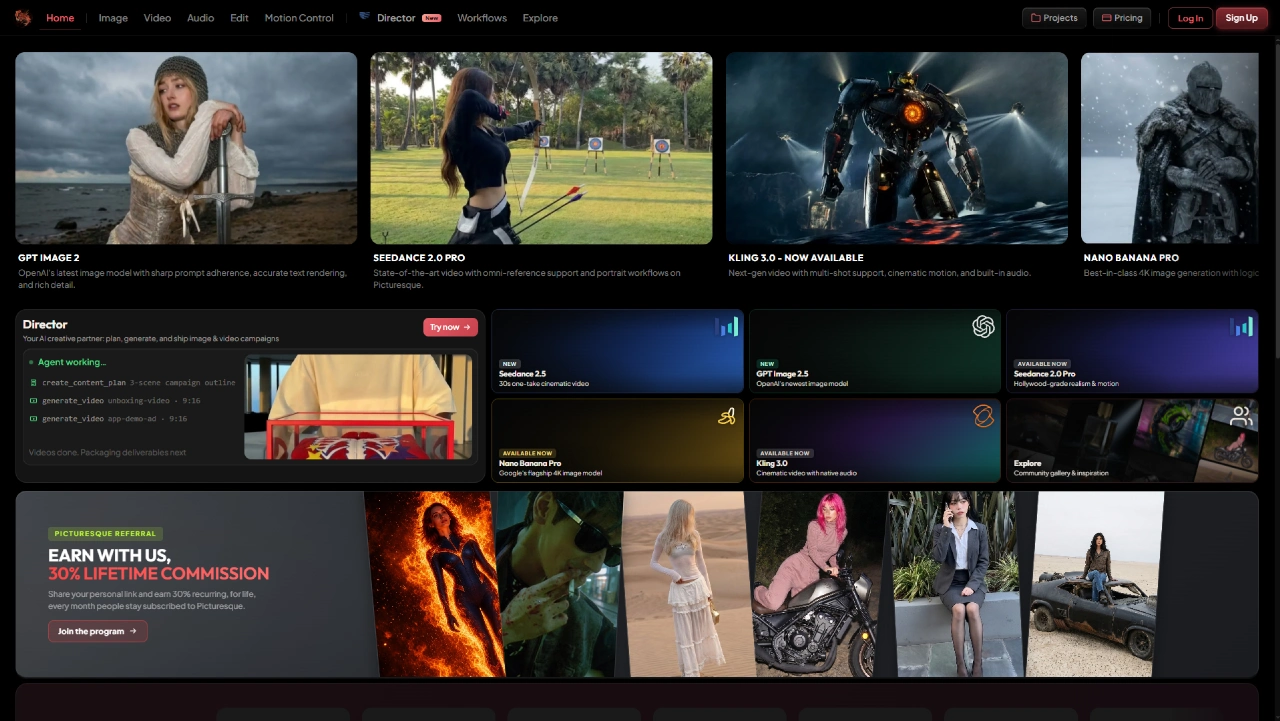Click the folder icon on the Projects button

pos(1035,18)
